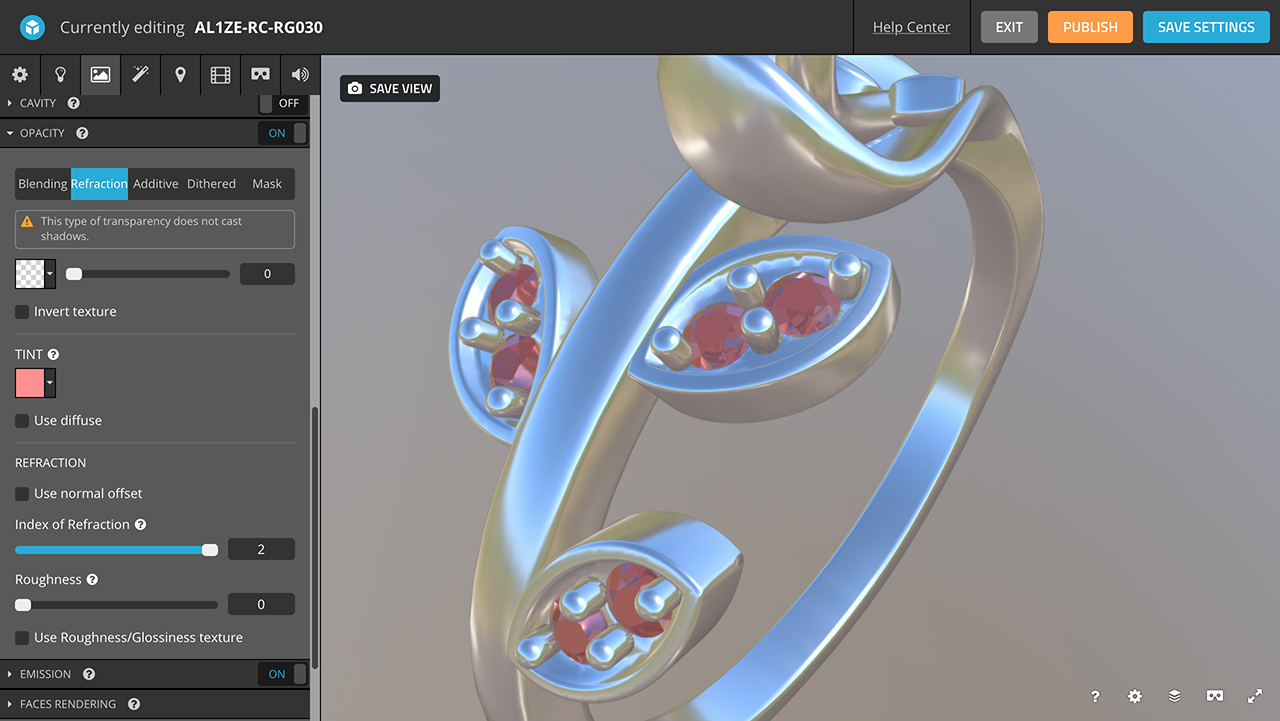The image size is (1280, 721).
Task: Select the Dithered opacity mode
Action: click(211, 184)
